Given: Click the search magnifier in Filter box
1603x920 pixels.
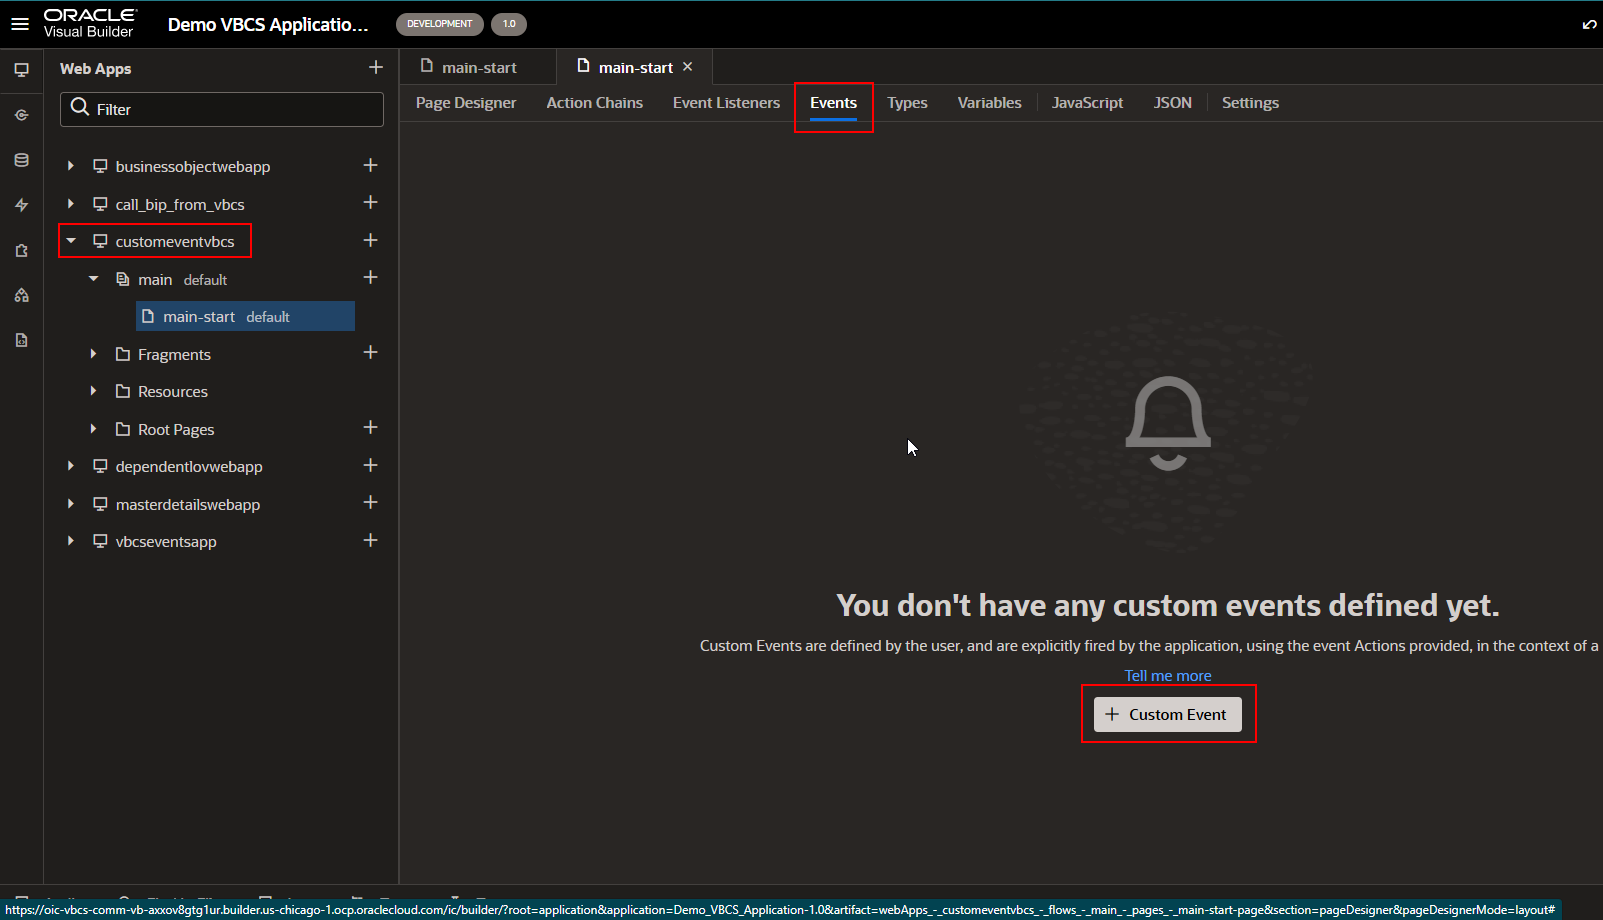Looking at the screenshot, I should pos(80,108).
